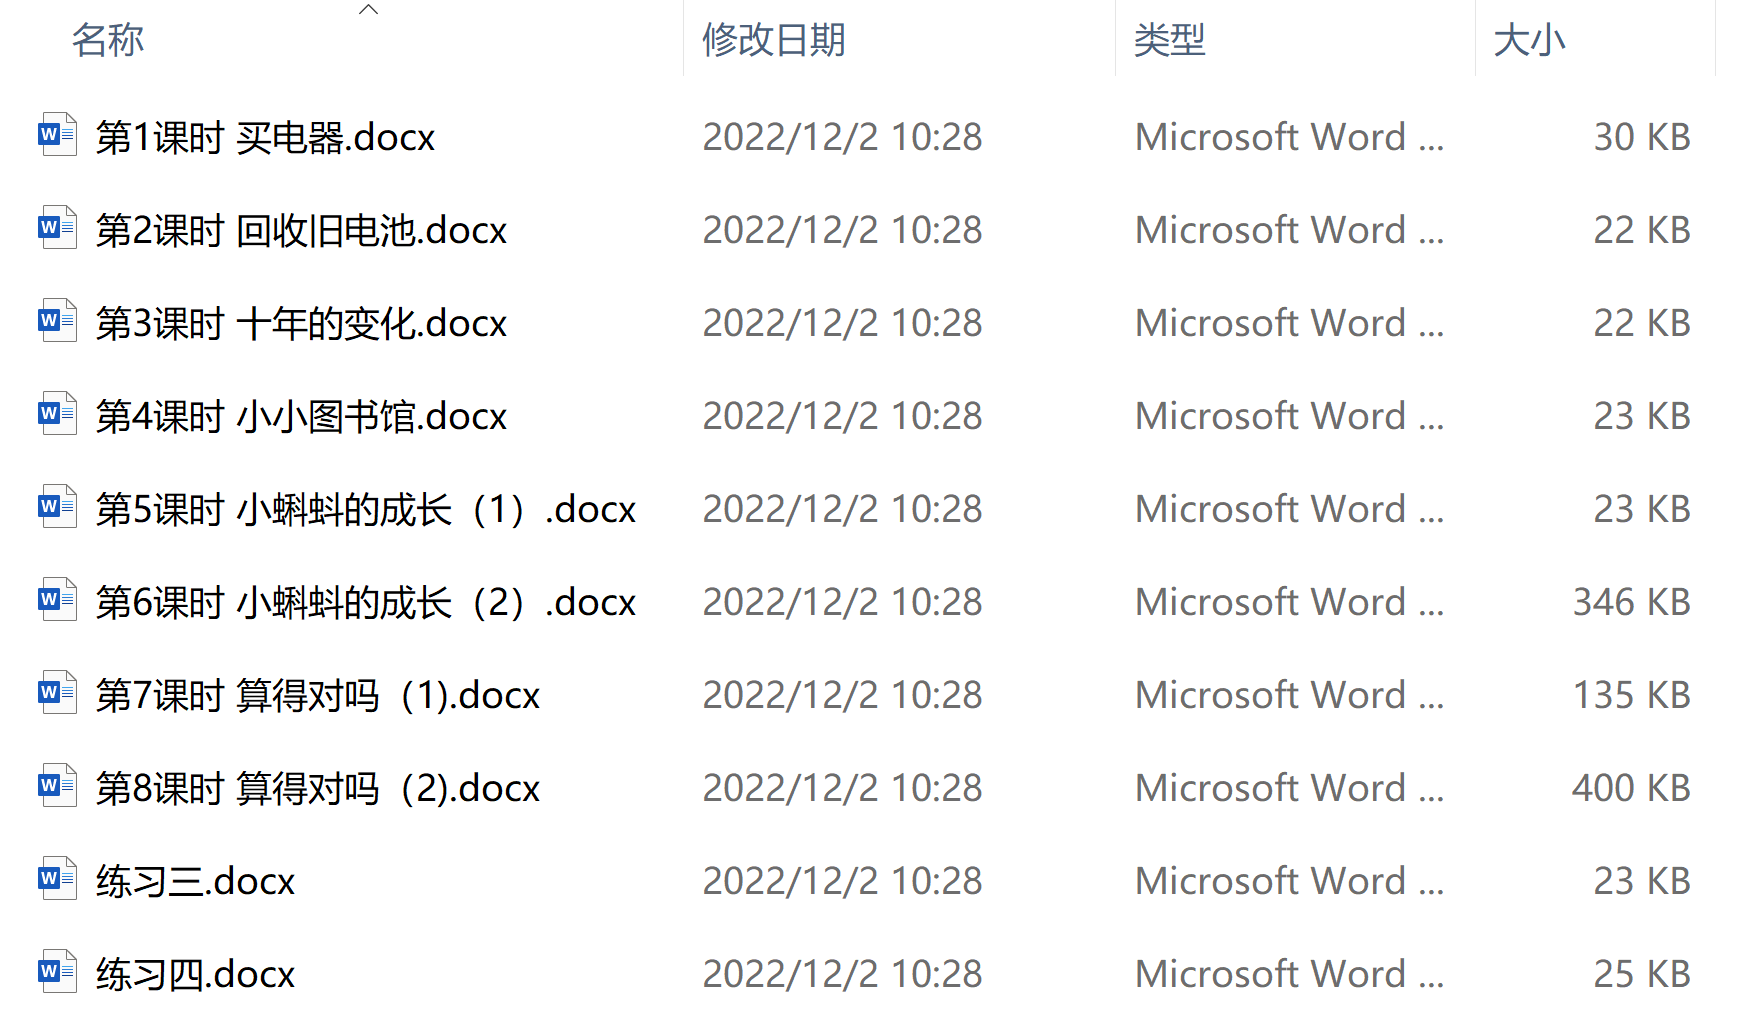Viewport: 1754px width, 1035px height.
Task: Click the Microsoft Word type cell of 练习四.docx
Action: pyautogui.click(x=1289, y=974)
